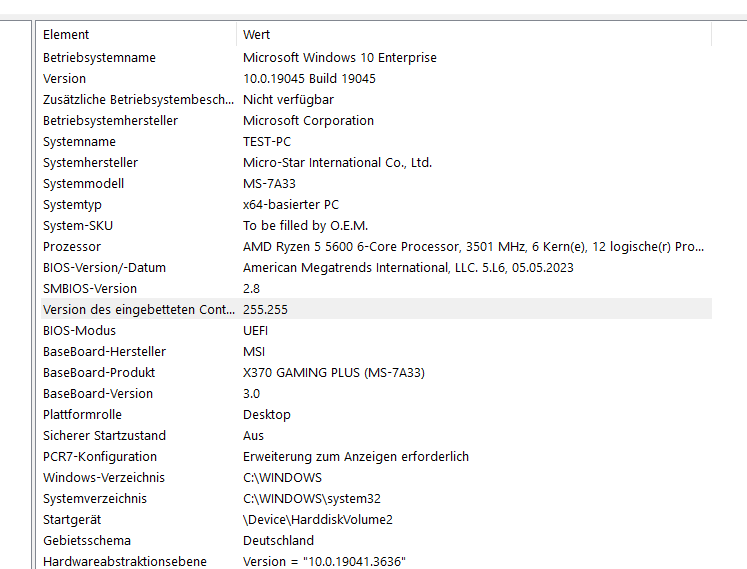This screenshot has height=569, width=747.
Task: Select the Sicherer Startzustand row label
Action: [x=104, y=435]
